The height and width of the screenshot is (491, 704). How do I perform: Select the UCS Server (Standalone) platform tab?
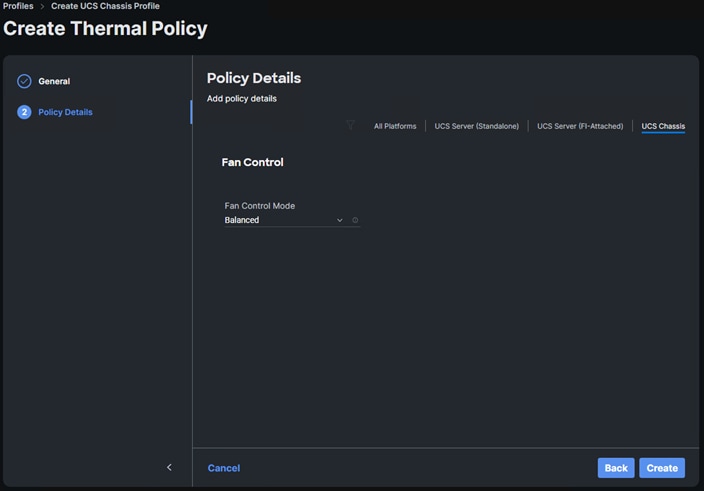[477, 127]
